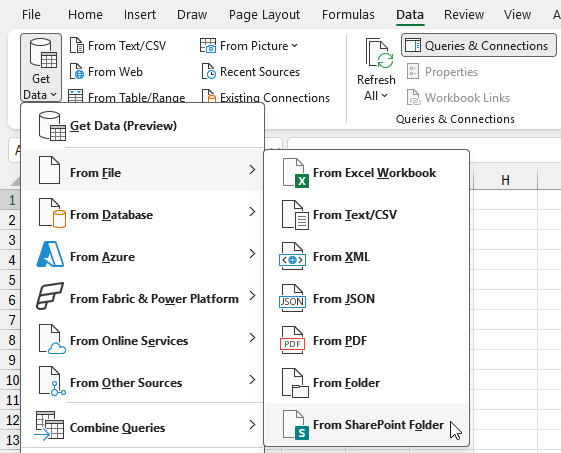Switch to the Page Layout tab
This screenshot has width=561, height=453.
coord(264,15)
